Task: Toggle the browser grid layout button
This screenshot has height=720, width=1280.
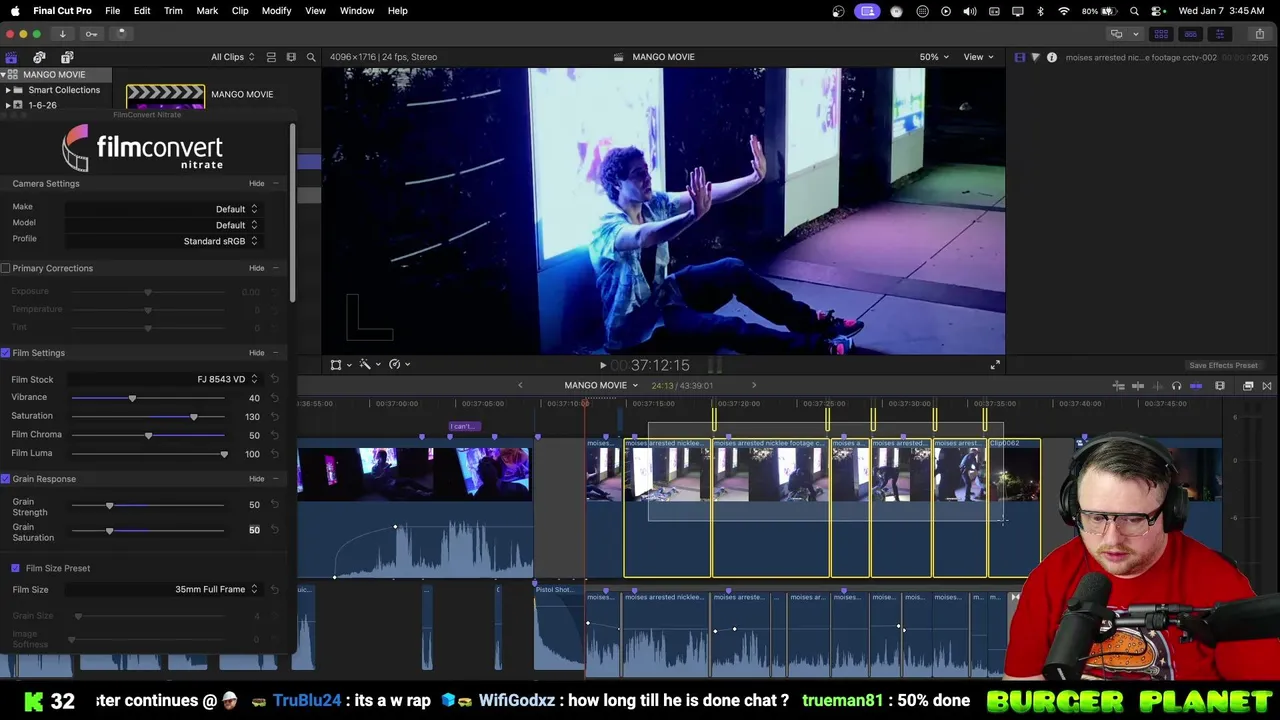Action: click(1161, 33)
